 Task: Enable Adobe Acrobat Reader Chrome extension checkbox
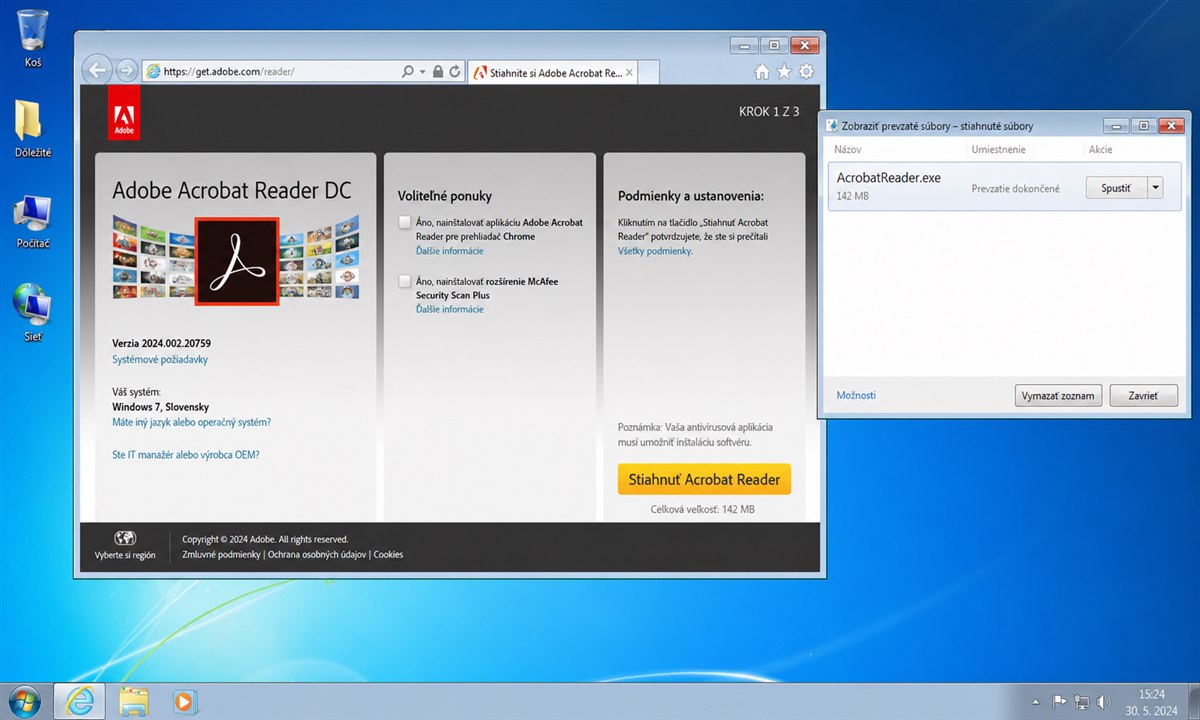[404, 222]
